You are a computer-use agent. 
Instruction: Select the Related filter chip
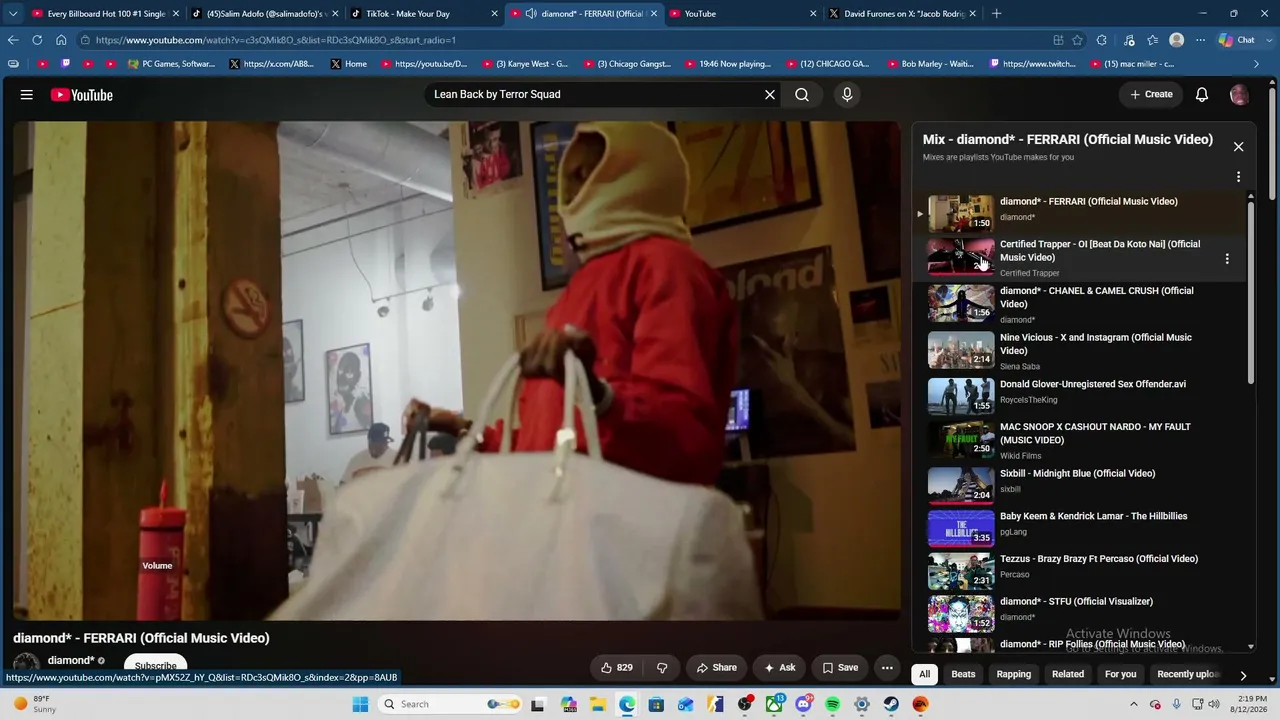coord(1068,674)
